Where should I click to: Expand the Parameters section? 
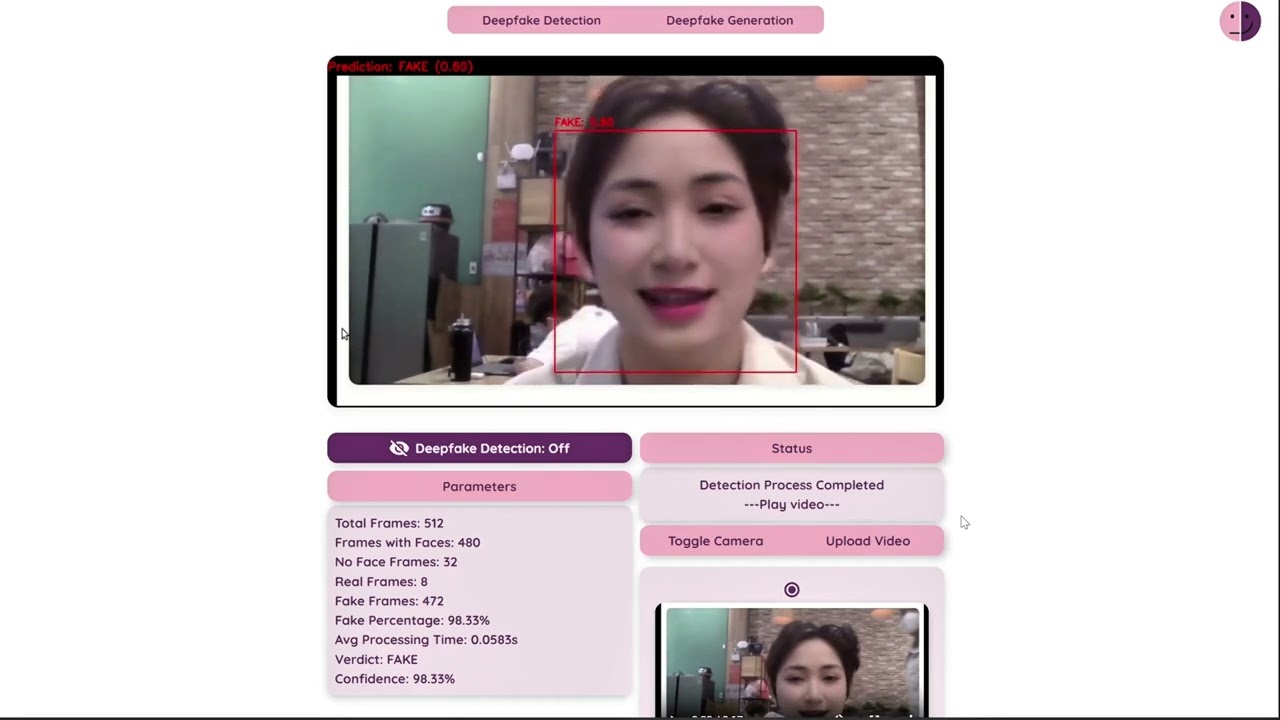click(x=479, y=486)
